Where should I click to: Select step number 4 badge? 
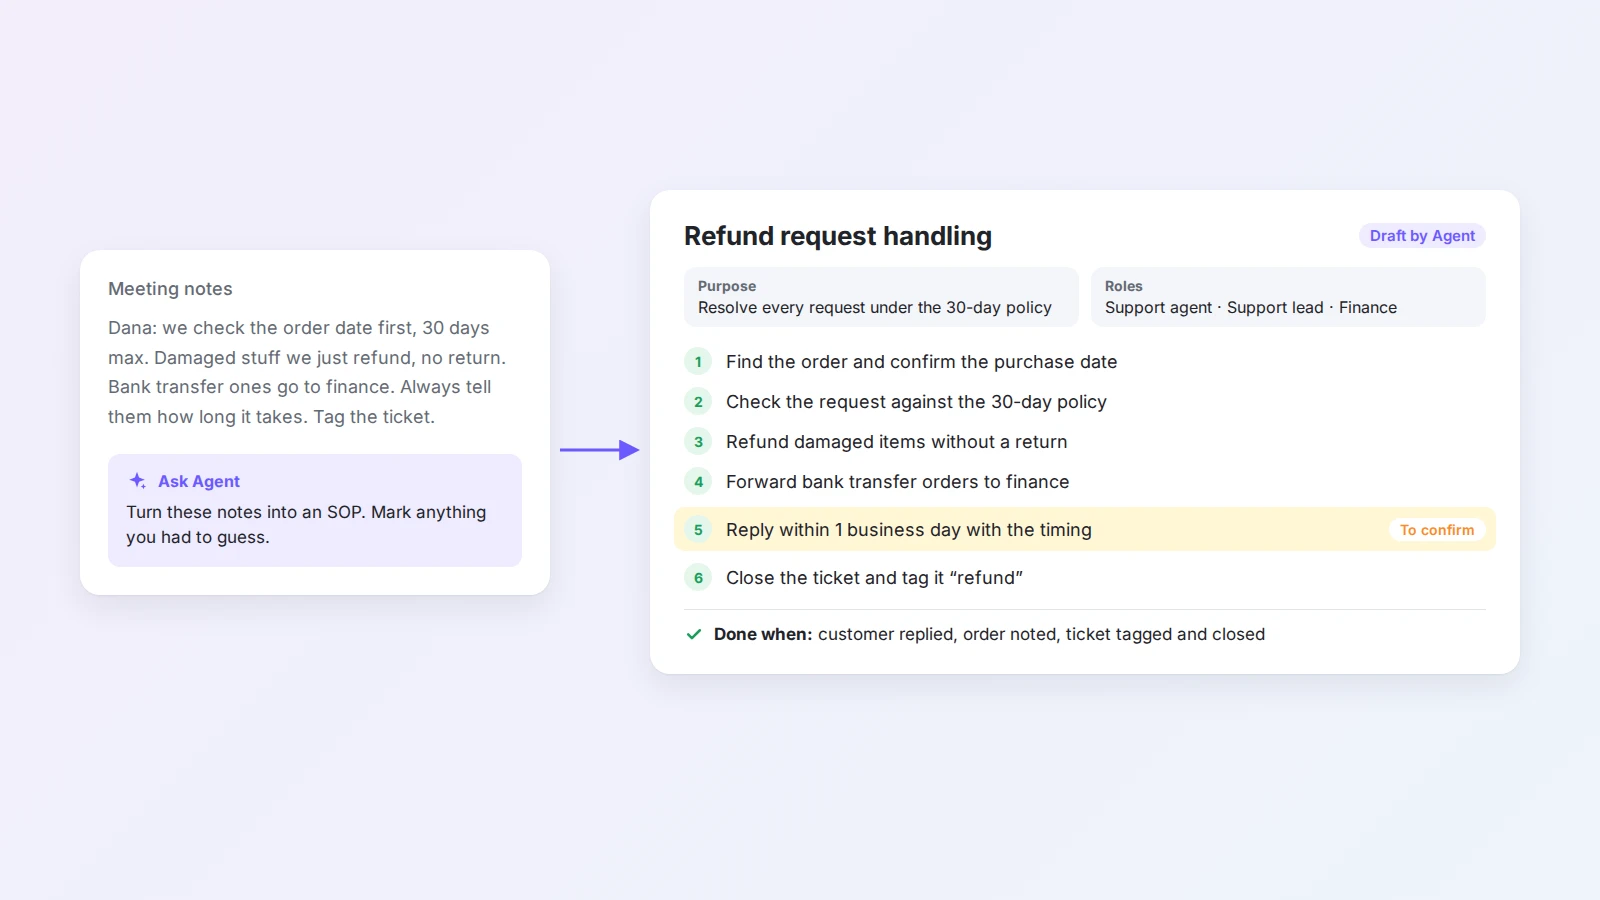(x=698, y=482)
